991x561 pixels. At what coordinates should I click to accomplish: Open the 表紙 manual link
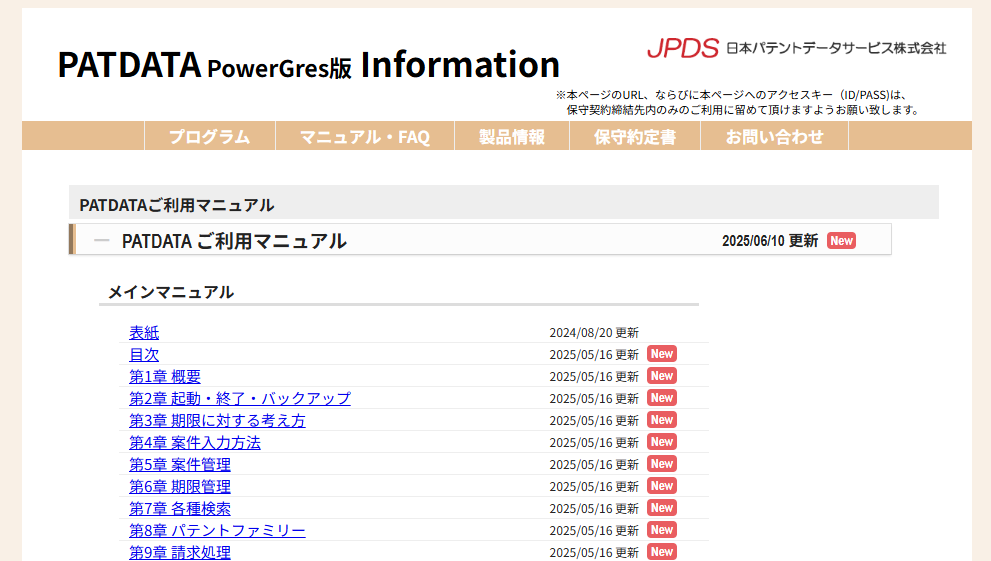(144, 332)
